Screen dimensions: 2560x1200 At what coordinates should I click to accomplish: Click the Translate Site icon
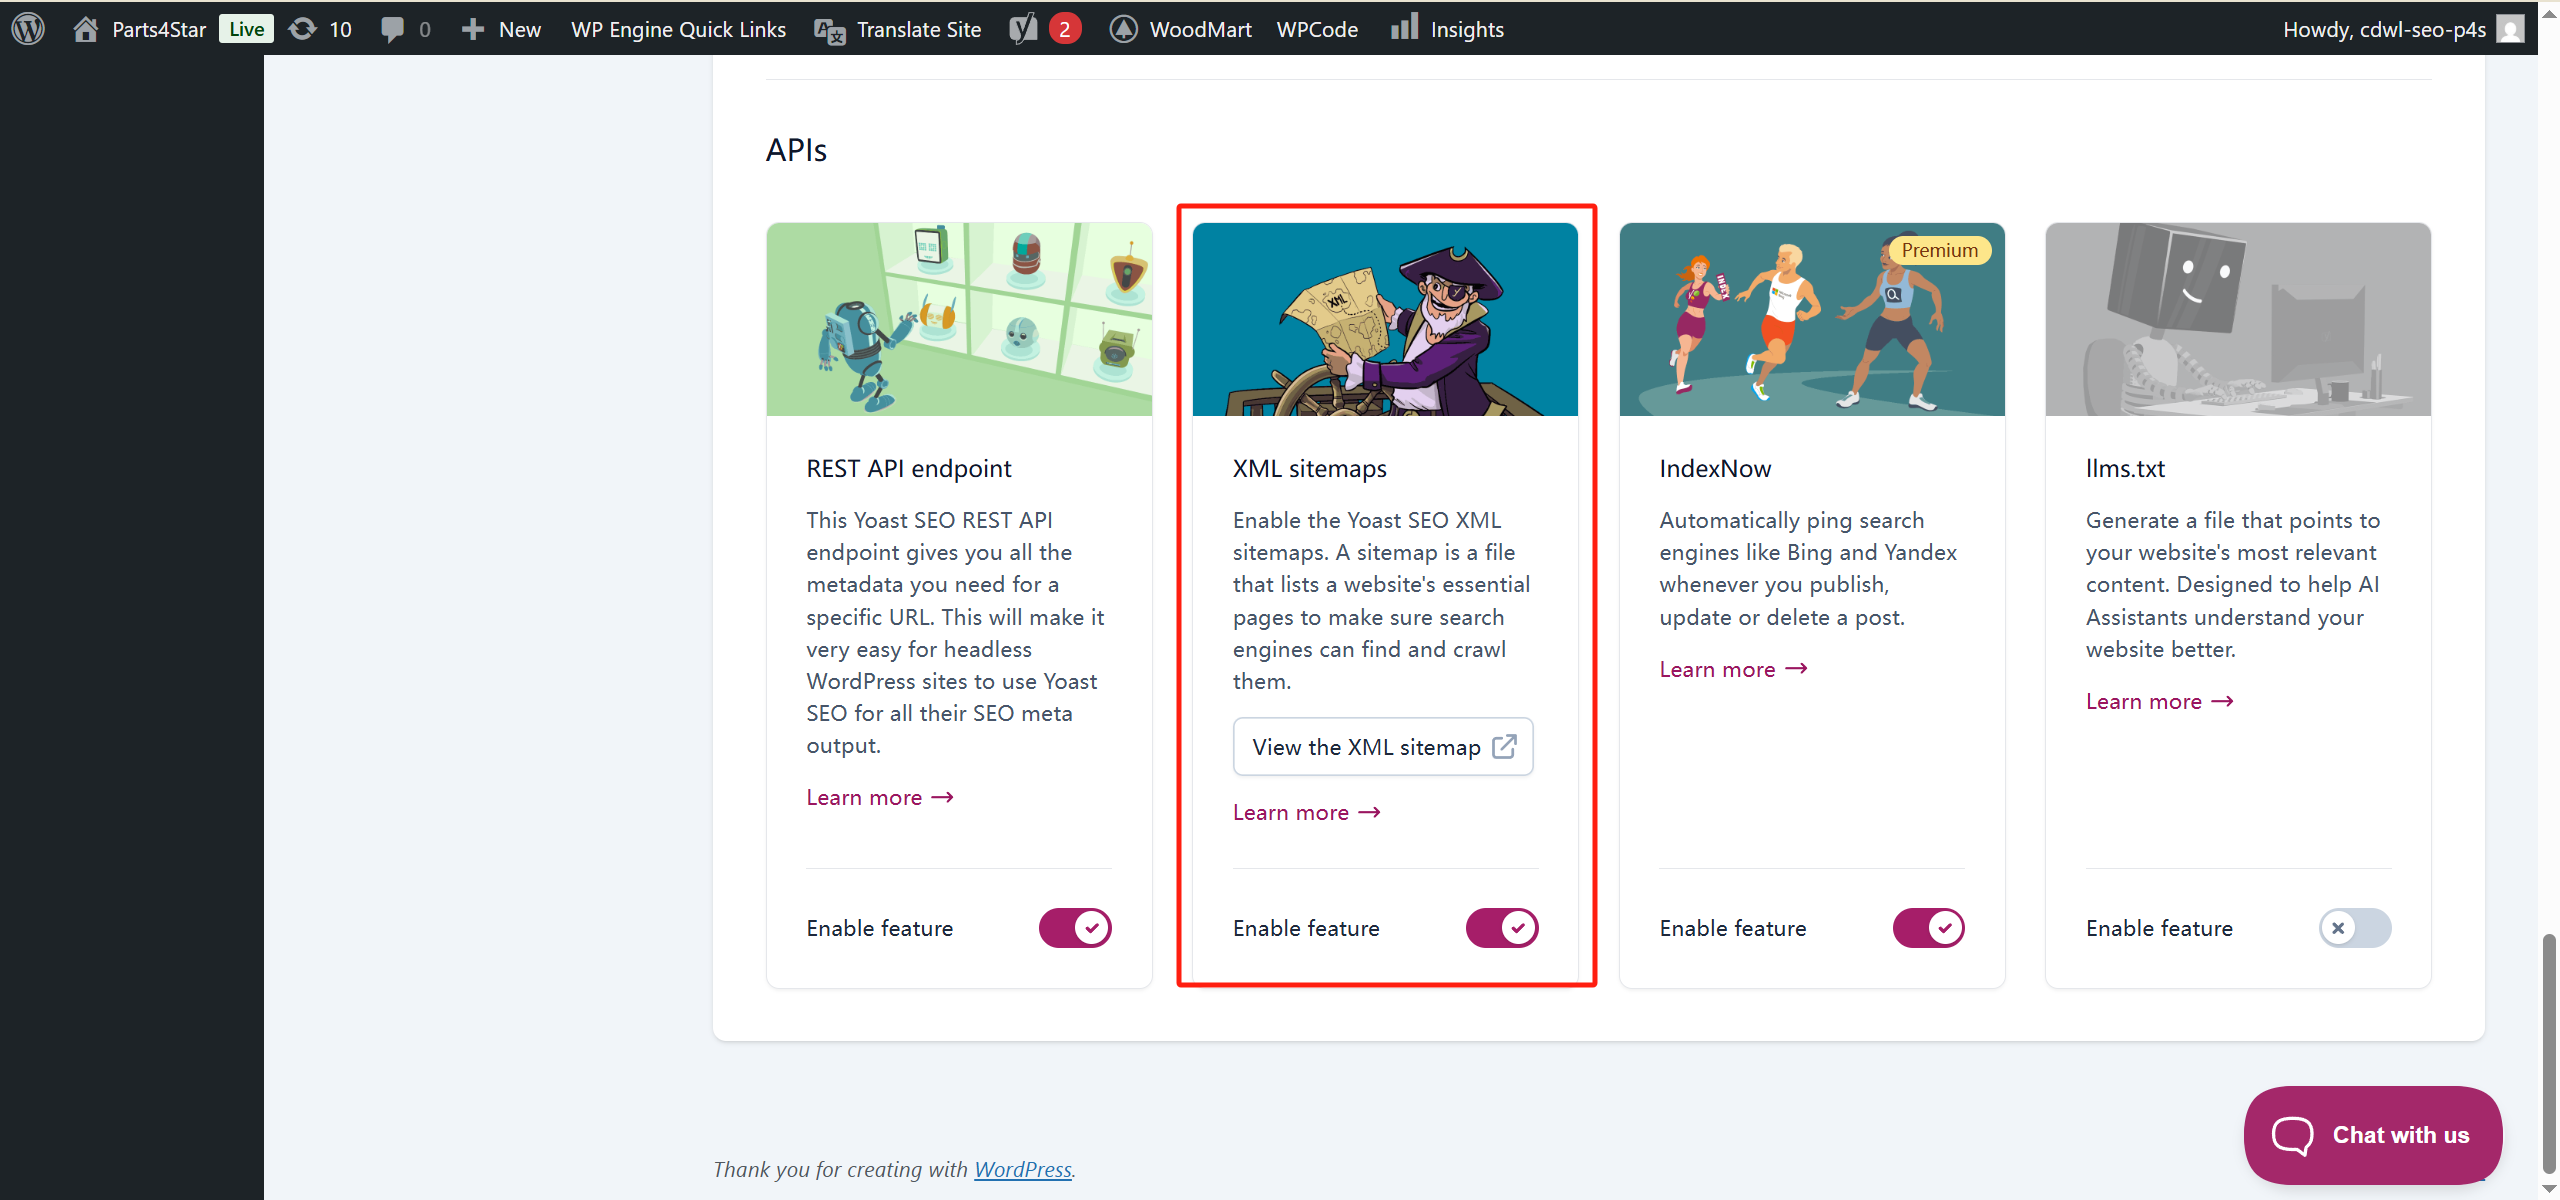(x=830, y=30)
